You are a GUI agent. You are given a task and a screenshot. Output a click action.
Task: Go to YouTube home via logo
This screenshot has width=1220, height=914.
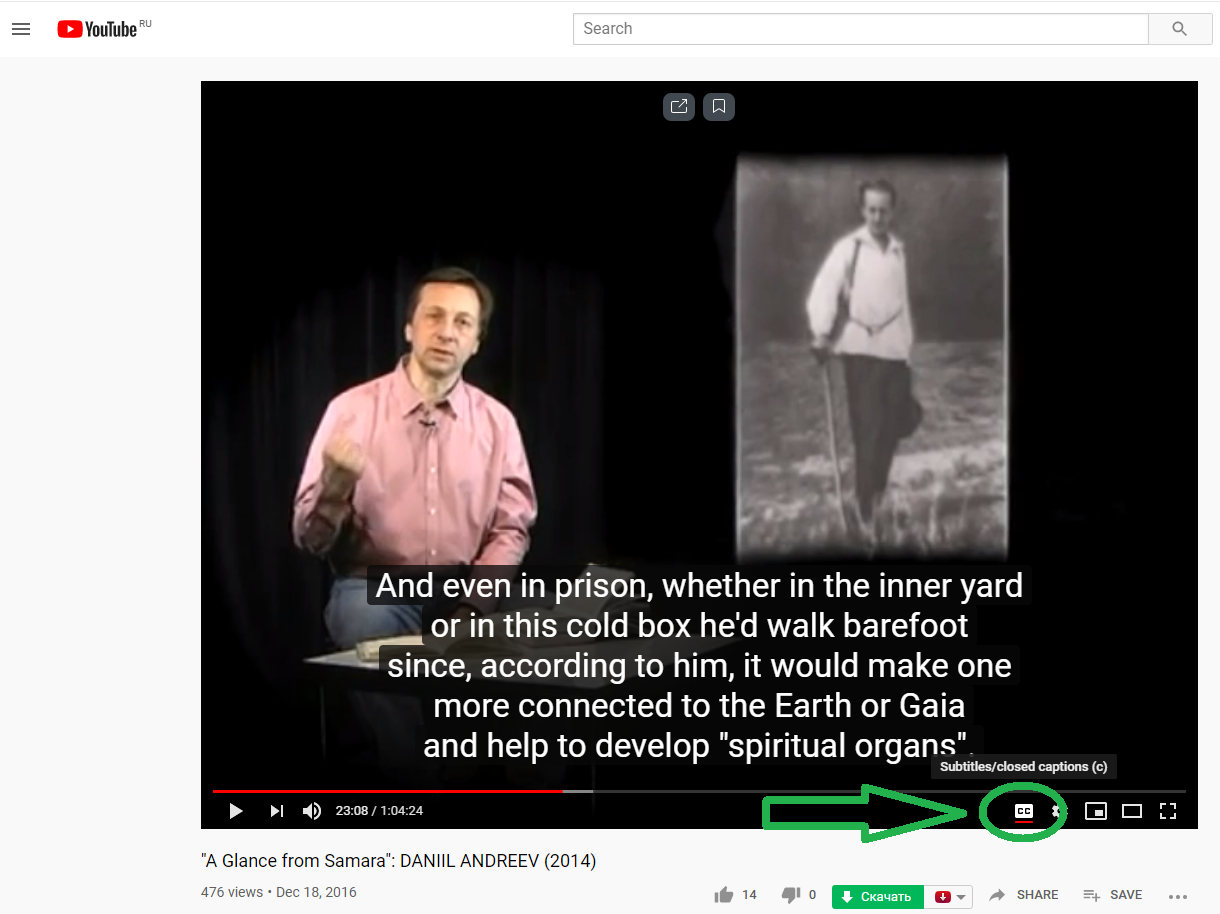[97, 29]
